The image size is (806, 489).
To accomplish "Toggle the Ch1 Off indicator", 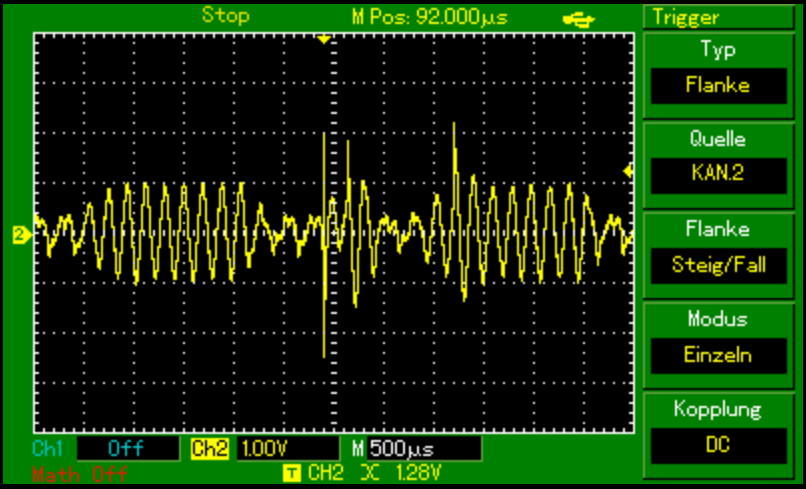I will [x=125, y=448].
